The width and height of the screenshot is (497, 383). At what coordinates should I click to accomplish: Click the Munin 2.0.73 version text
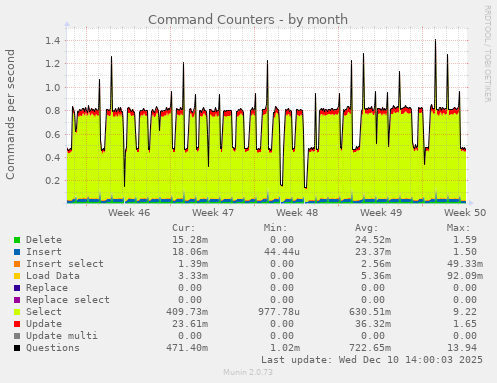(248, 372)
